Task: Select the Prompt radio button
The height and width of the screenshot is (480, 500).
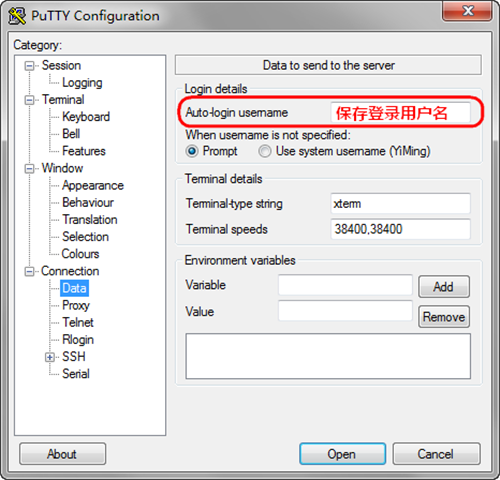Action: tap(192, 151)
